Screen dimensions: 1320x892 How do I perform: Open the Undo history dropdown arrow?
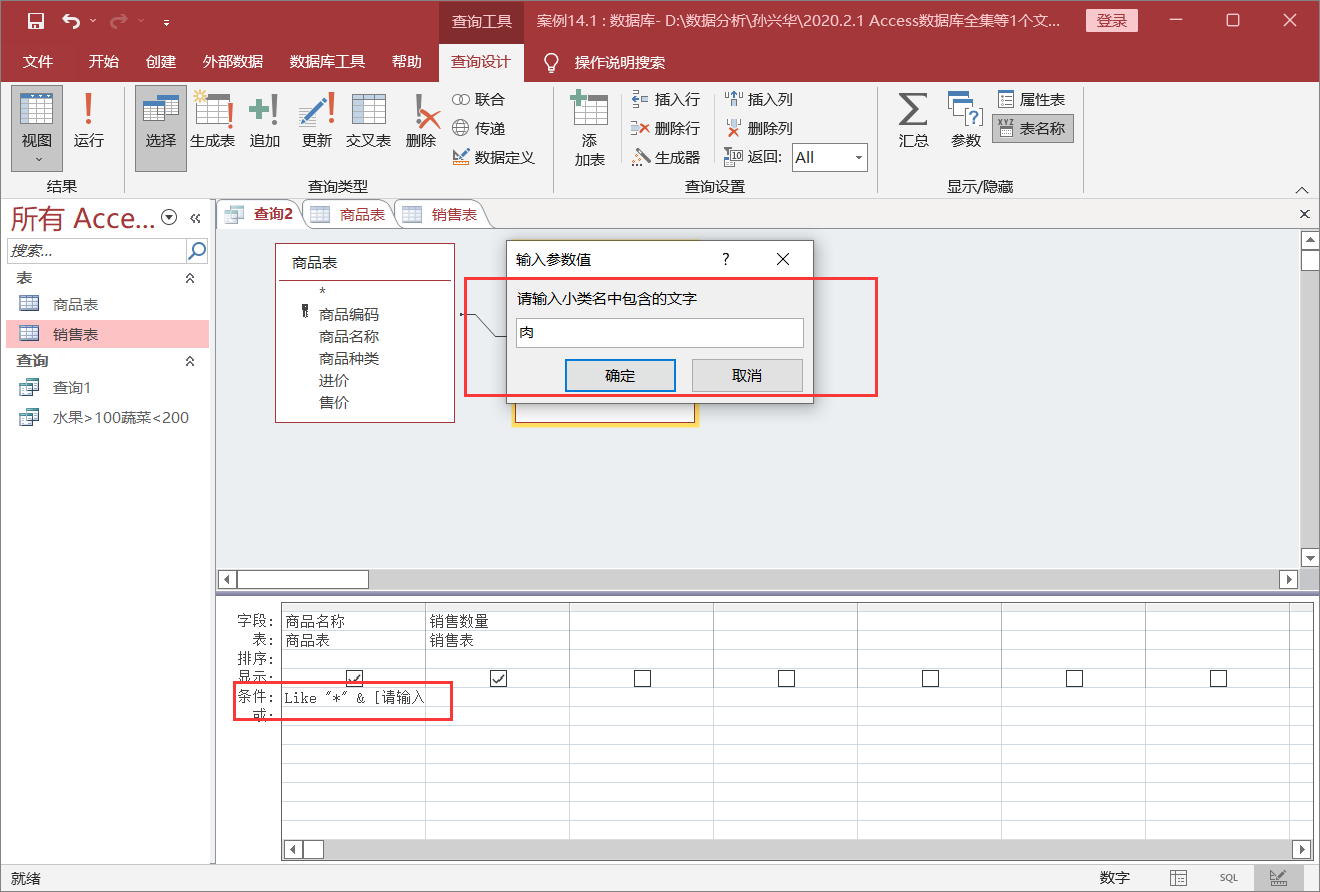pyautogui.click(x=93, y=21)
